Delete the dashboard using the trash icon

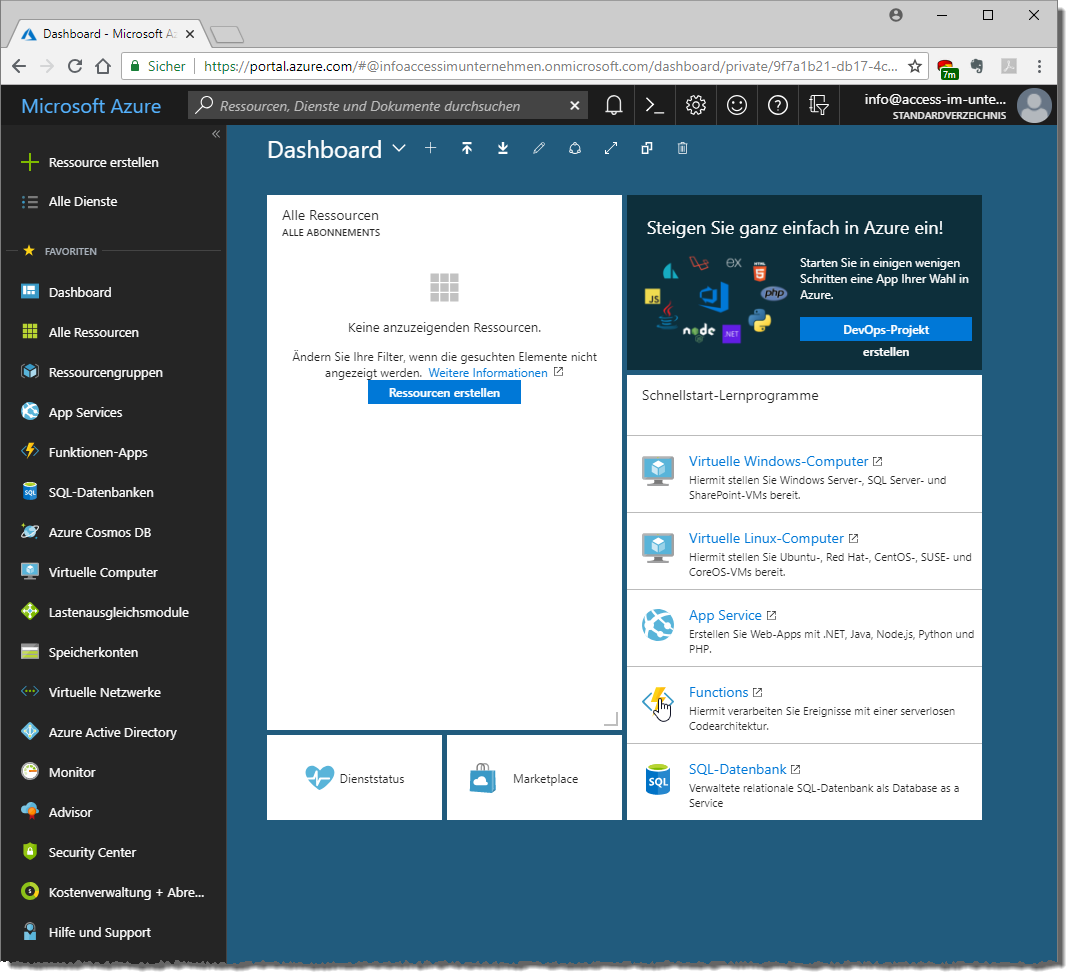coord(683,148)
